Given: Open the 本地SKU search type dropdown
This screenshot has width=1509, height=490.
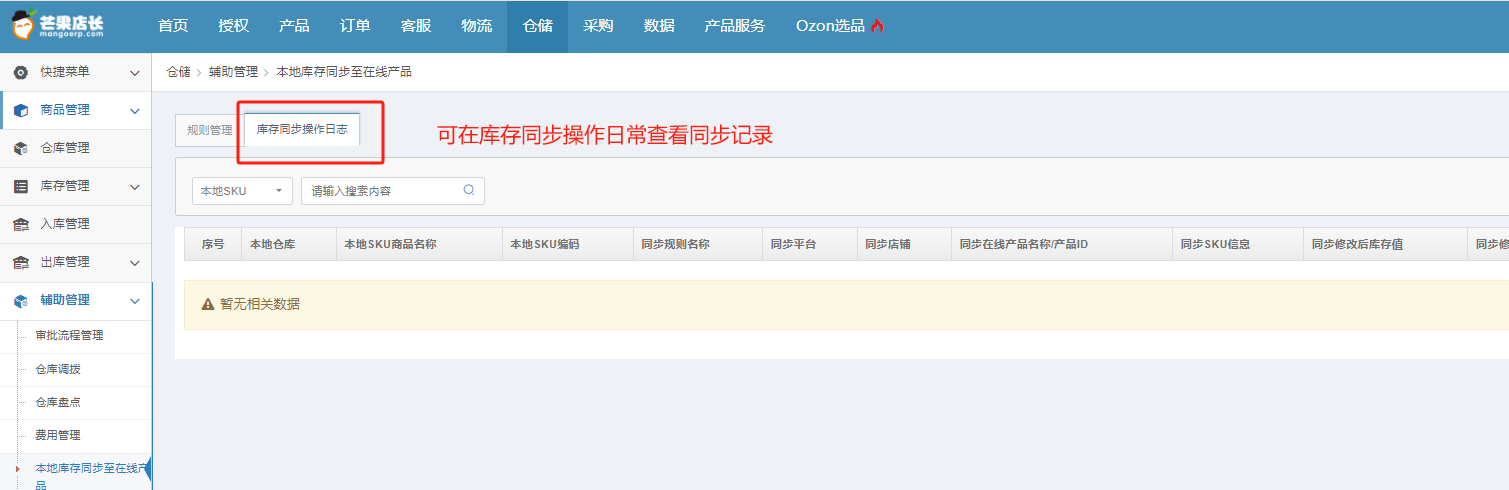Looking at the screenshot, I should tap(242, 191).
